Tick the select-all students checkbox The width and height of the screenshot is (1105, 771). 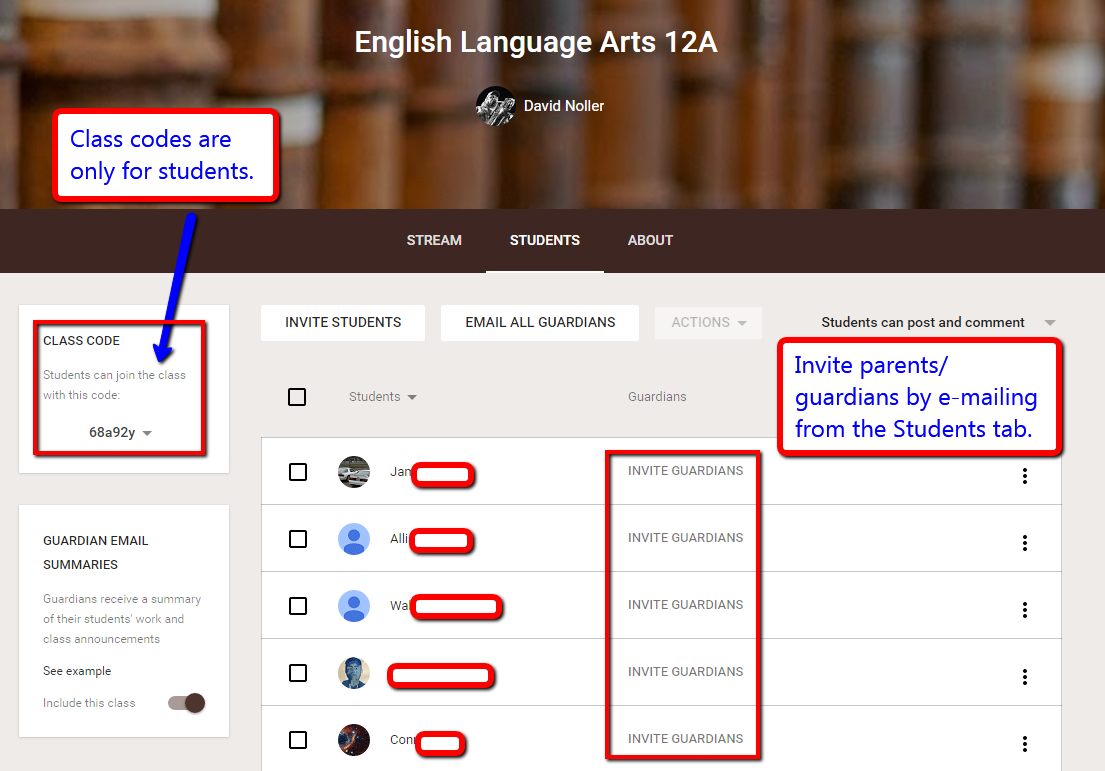tap(297, 397)
